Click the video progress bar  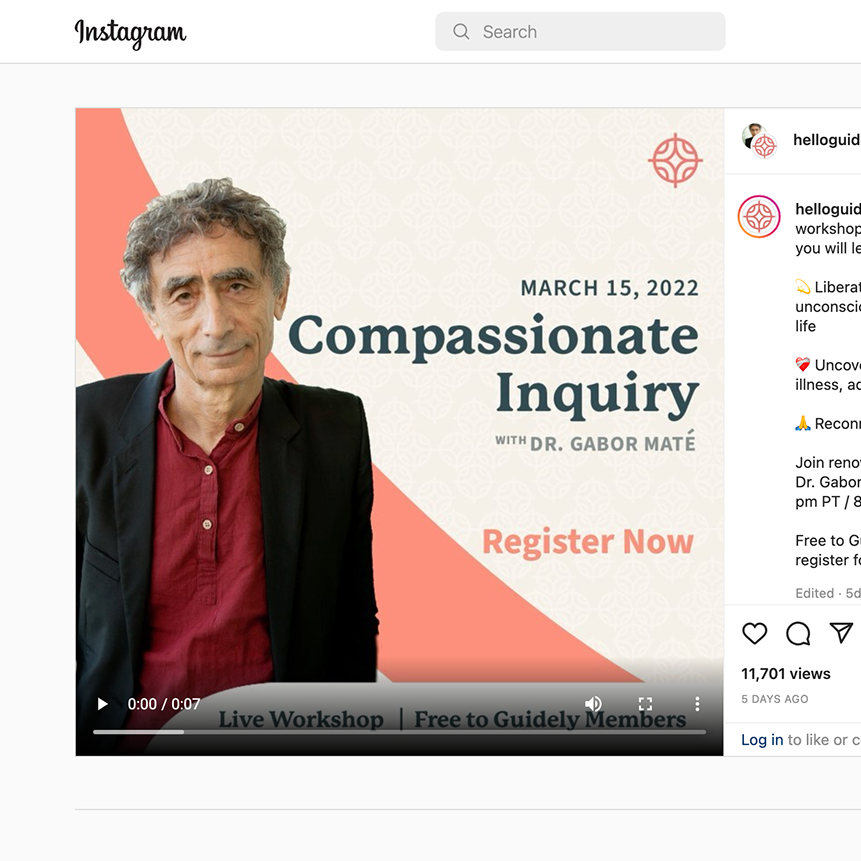pos(399,732)
